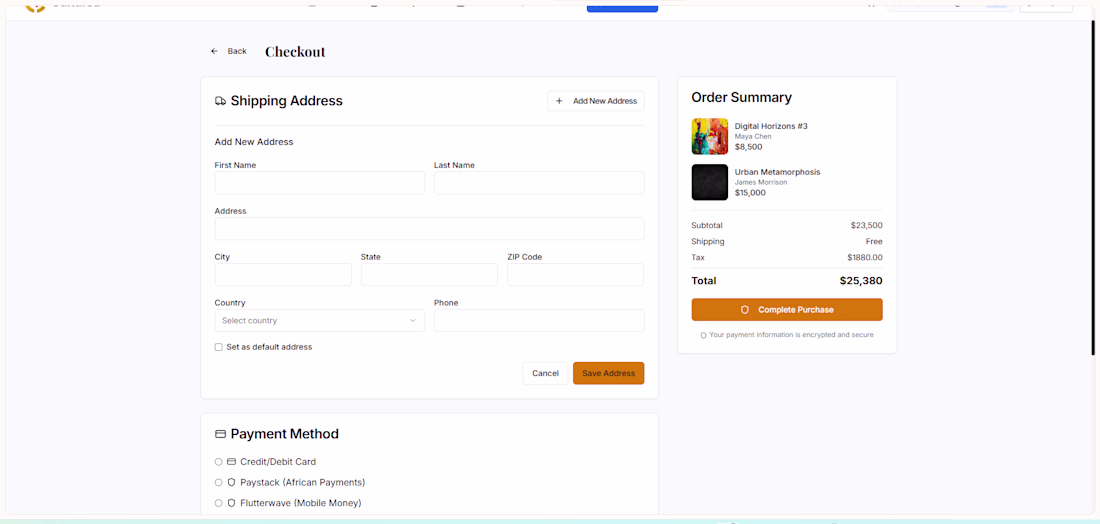
Task: Choose the Paystack (African Payments) radio button
Action: pos(218,483)
